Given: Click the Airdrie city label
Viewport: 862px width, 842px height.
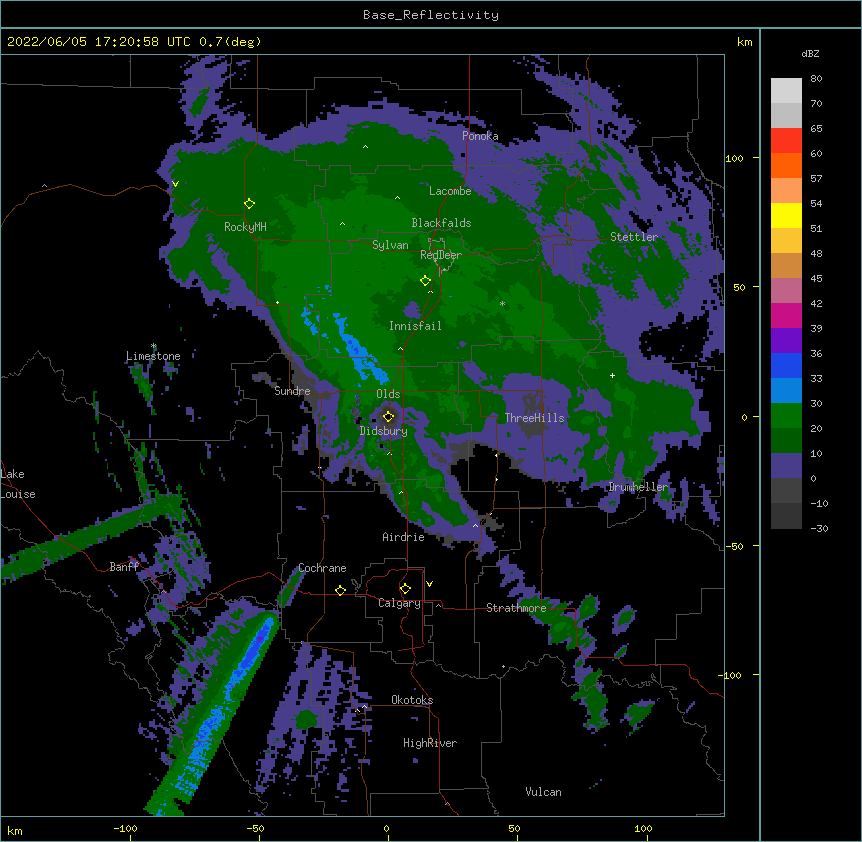Looking at the screenshot, I should click(x=403, y=537).
